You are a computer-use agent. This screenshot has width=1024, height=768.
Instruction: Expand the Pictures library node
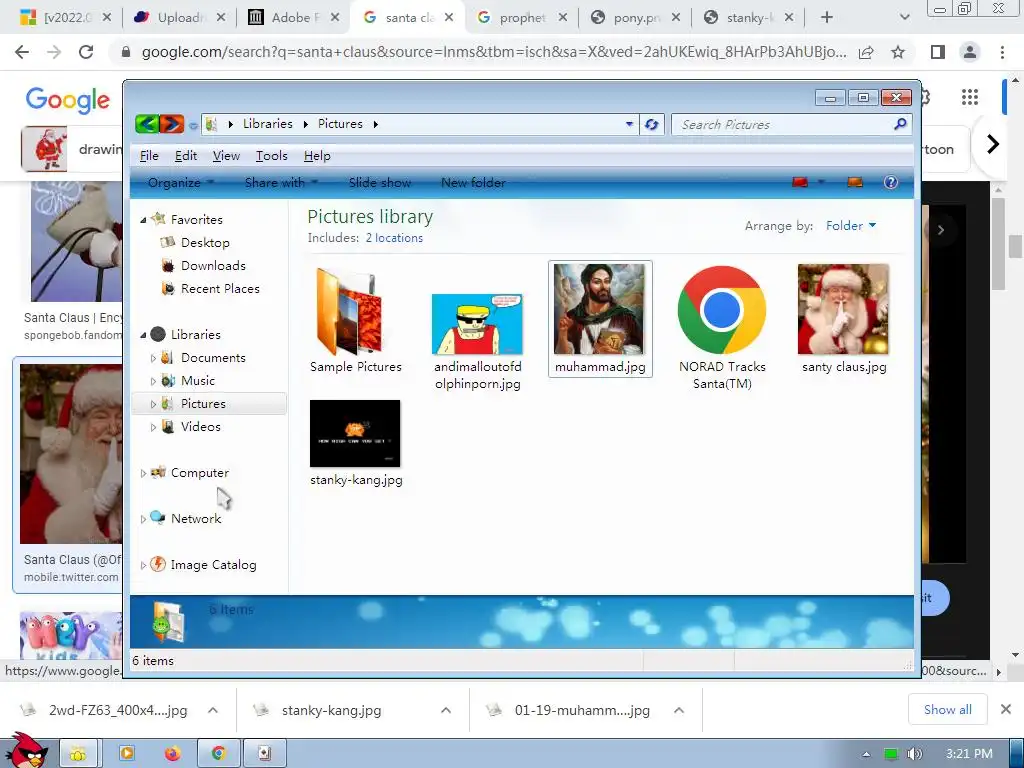click(x=153, y=404)
